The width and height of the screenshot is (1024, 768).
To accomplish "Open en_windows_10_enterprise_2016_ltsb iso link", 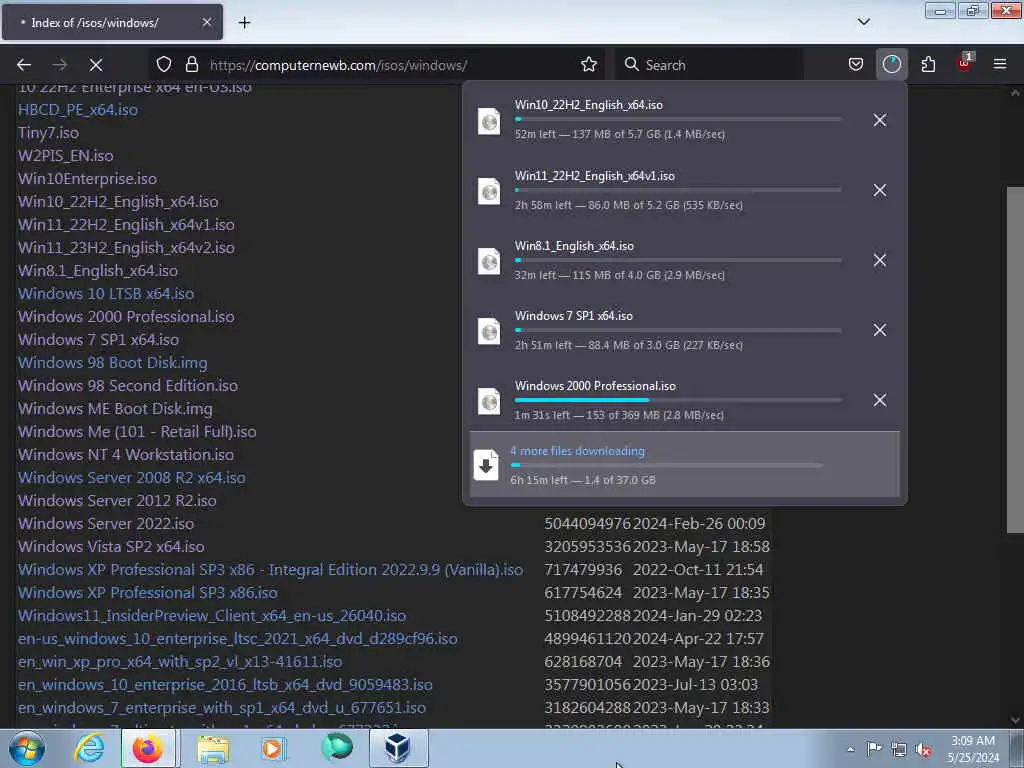I will click(x=225, y=684).
